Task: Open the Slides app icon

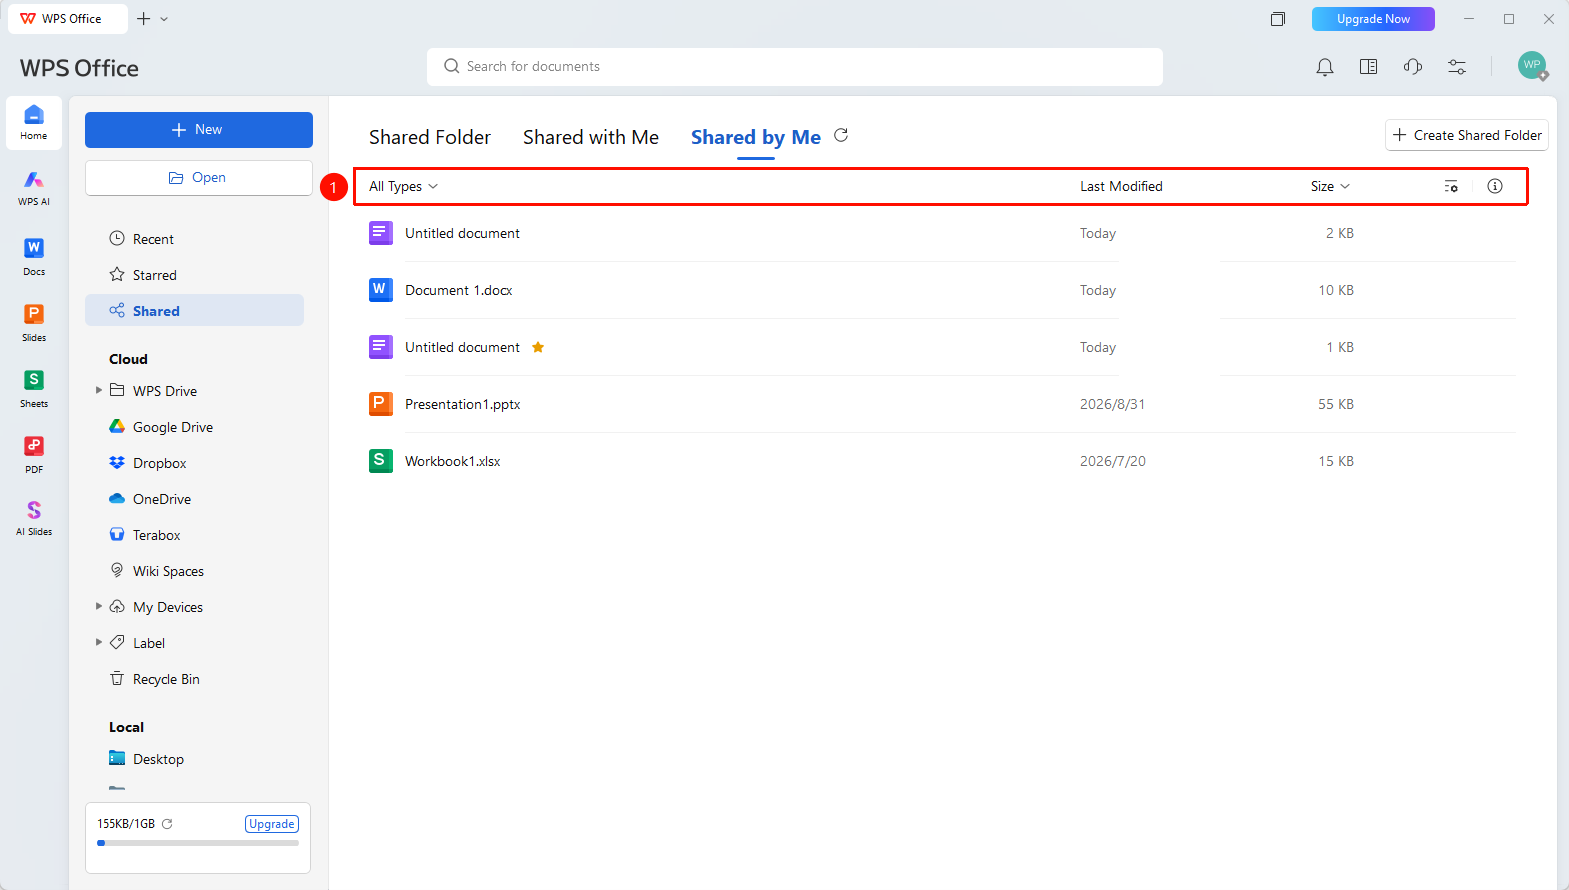Action: pyautogui.click(x=34, y=322)
